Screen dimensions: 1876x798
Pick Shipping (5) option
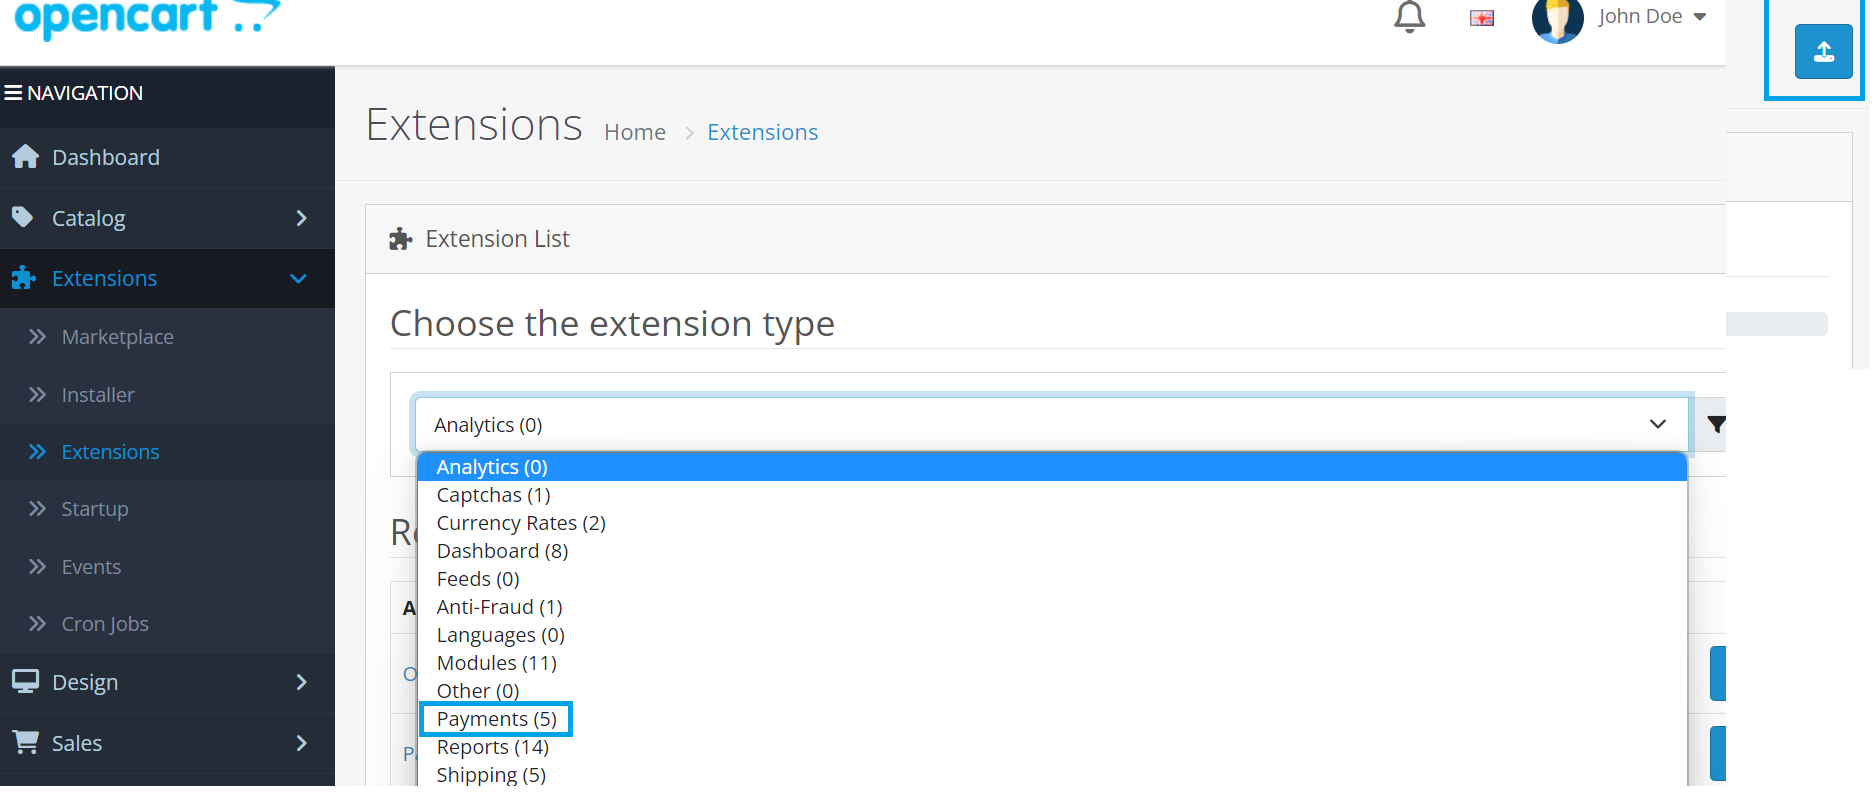point(491,775)
